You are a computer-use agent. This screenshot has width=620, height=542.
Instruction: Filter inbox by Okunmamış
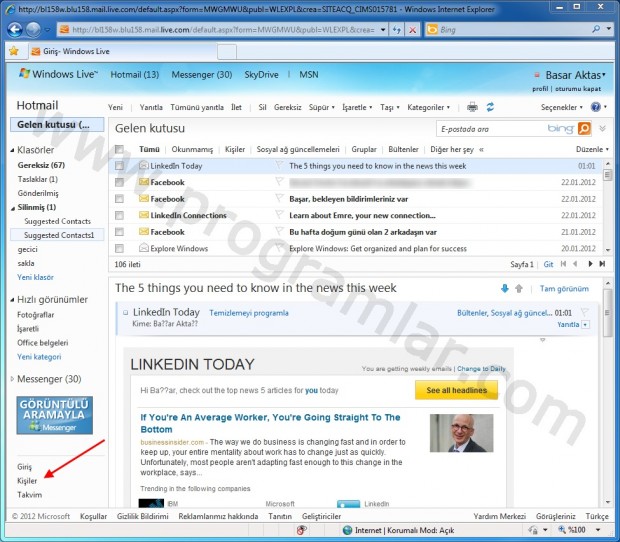[192, 149]
